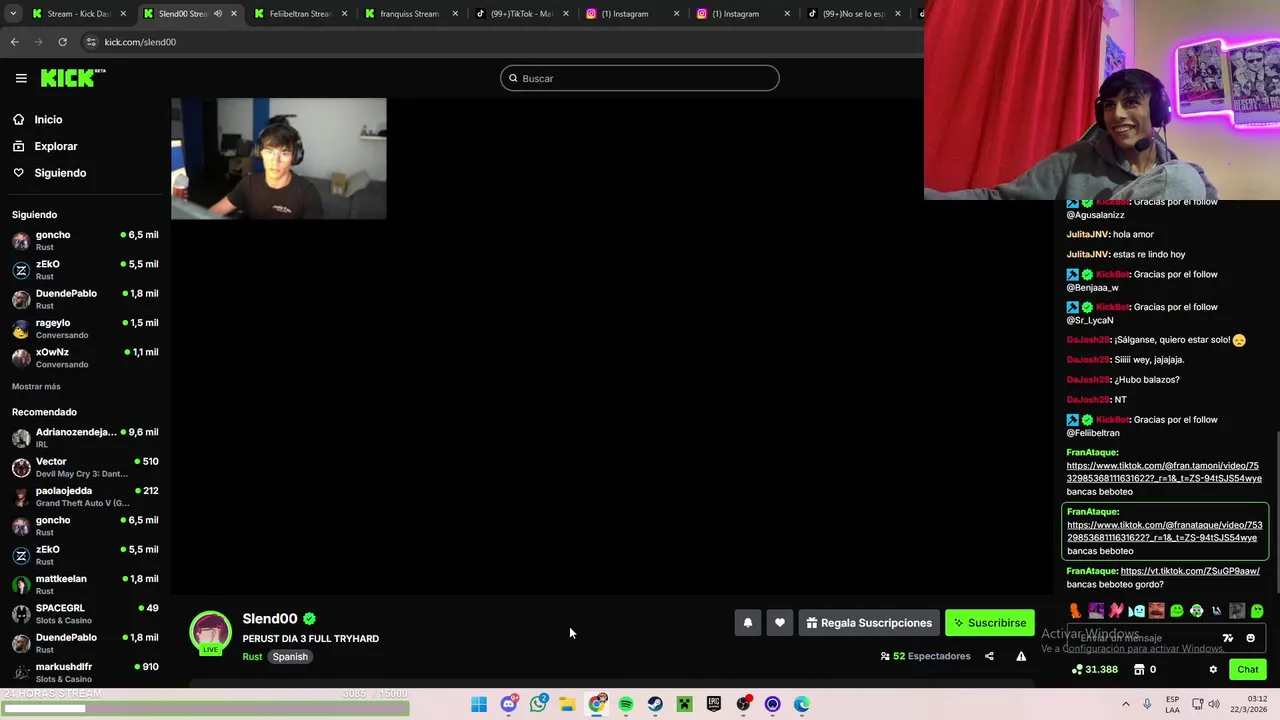Image resolution: width=1280 pixels, height=720 pixels.
Task: Click the 31.388 channel points balance
Action: [1095, 669]
